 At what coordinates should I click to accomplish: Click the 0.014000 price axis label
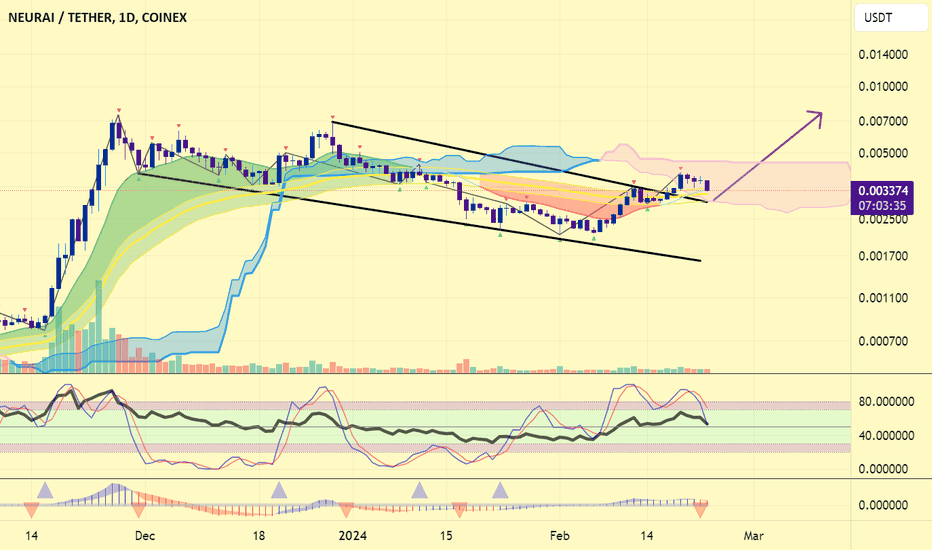[x=883, y=55]
